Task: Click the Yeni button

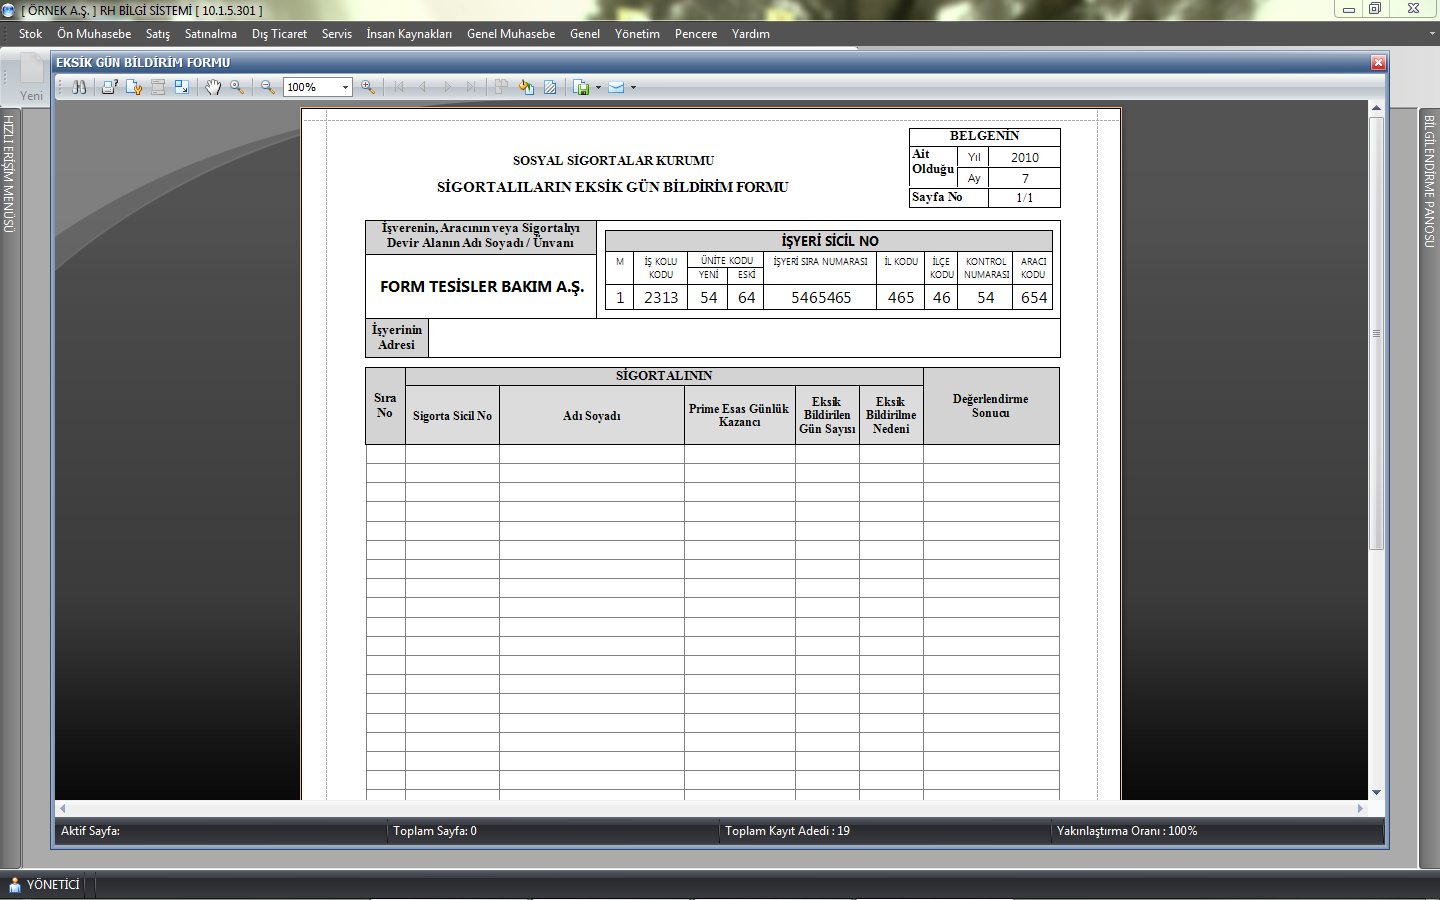Action: (31, 80)
